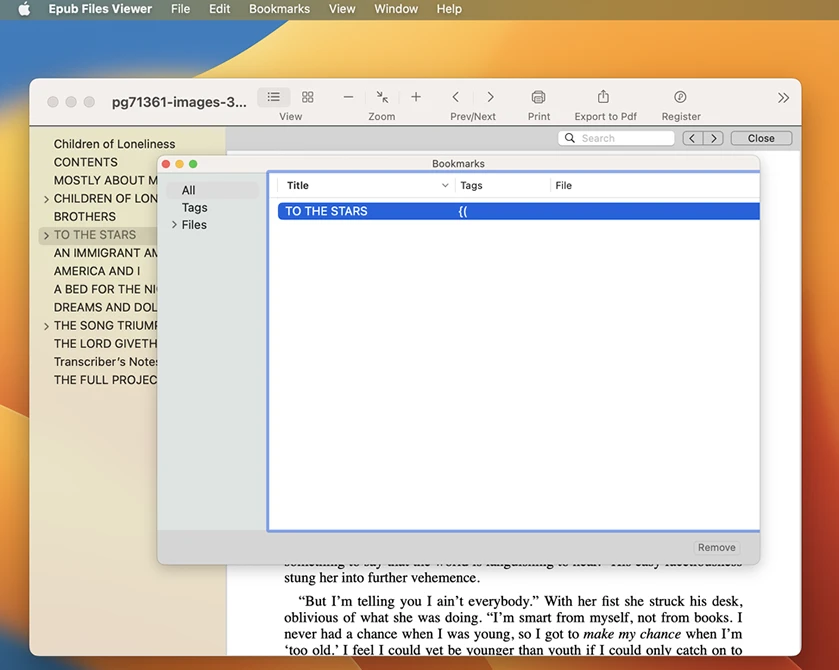Open Print from the toolbar
The height and width of the screenshot is (670, 839).
tap(538, 97)
